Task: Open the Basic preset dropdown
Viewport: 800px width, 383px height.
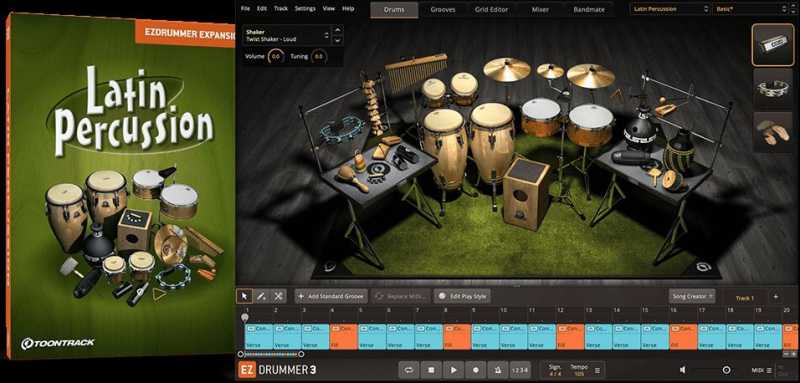Action: (x=750, y=9)
